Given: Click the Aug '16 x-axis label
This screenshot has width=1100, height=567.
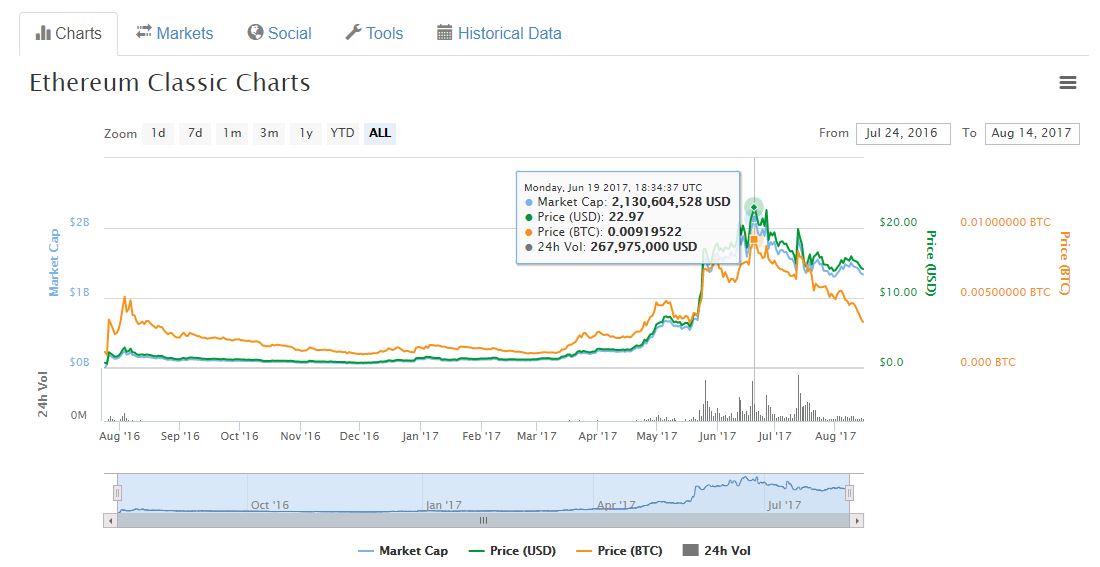Looking at the screenshot, I should [x=119, y=436].
